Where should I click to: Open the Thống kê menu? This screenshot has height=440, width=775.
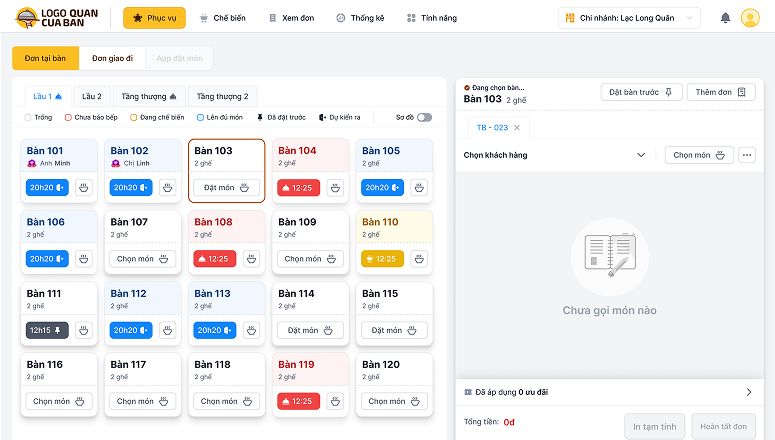[363, 18]
